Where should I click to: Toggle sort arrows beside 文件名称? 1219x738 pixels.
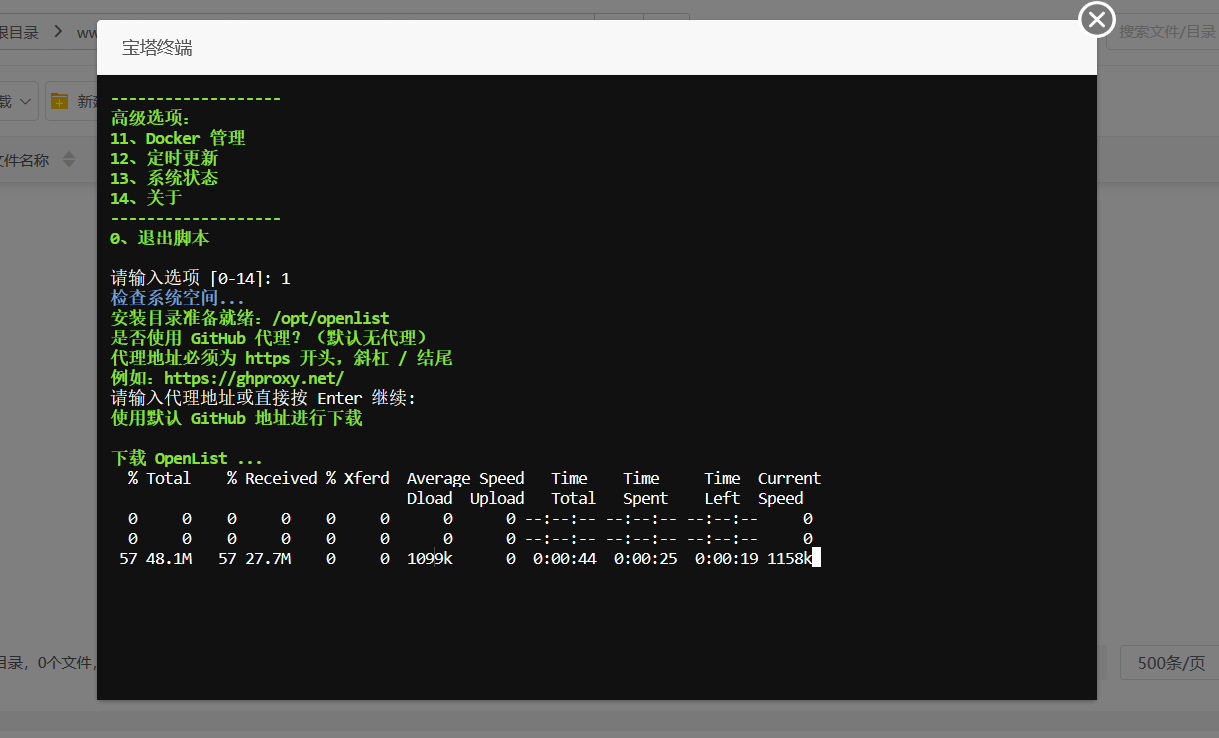click(69, 160)
